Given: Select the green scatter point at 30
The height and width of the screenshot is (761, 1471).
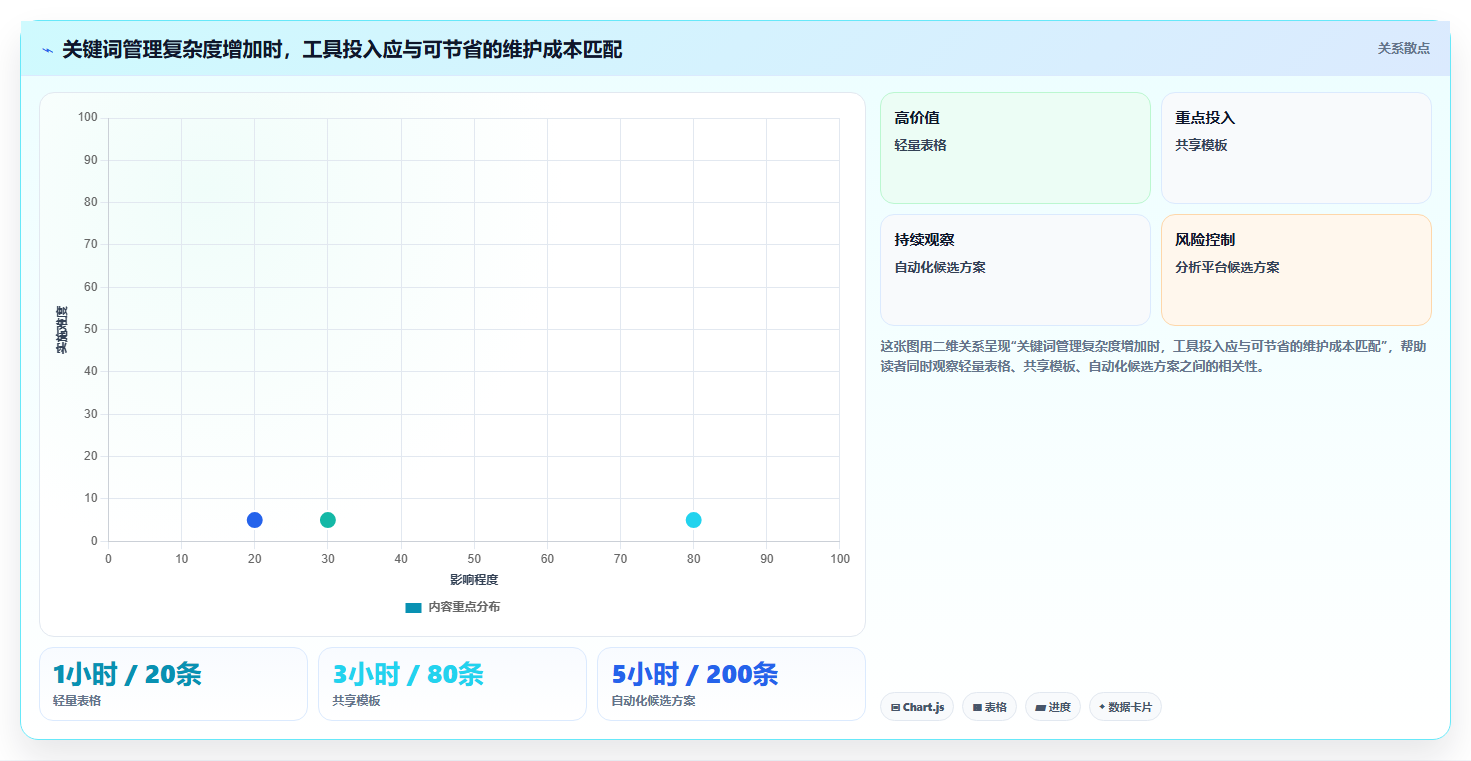Looking at the screenshot, I should coord(328,520).
